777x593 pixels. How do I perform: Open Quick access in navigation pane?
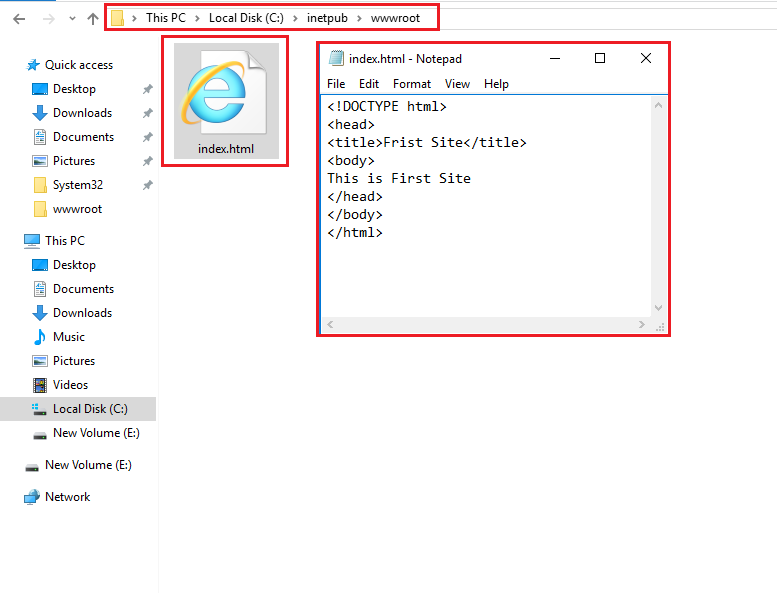pyautogui.click(x=79, y=65)
